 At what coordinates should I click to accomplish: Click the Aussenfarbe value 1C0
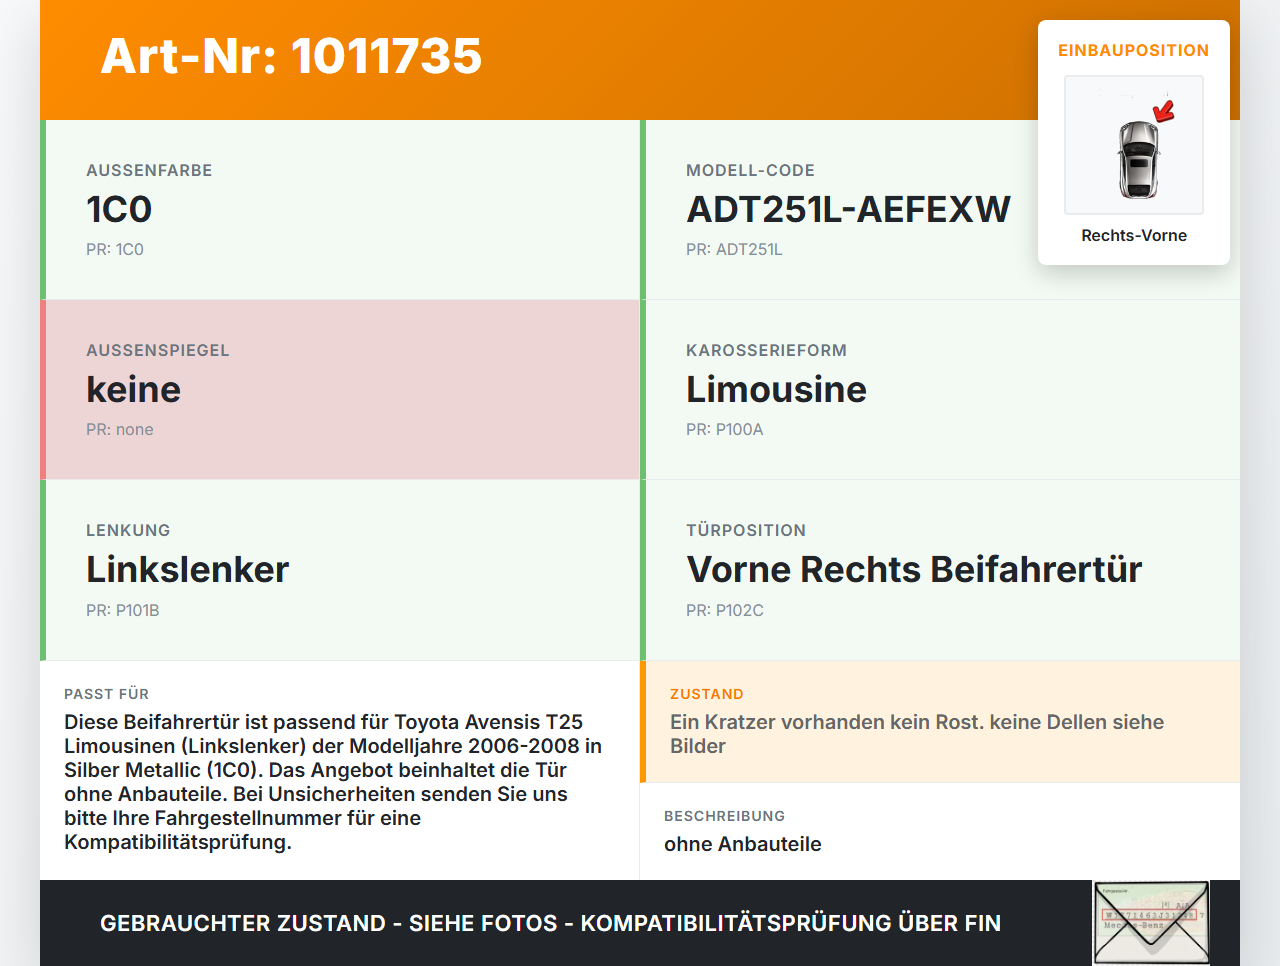pos(119,209)
